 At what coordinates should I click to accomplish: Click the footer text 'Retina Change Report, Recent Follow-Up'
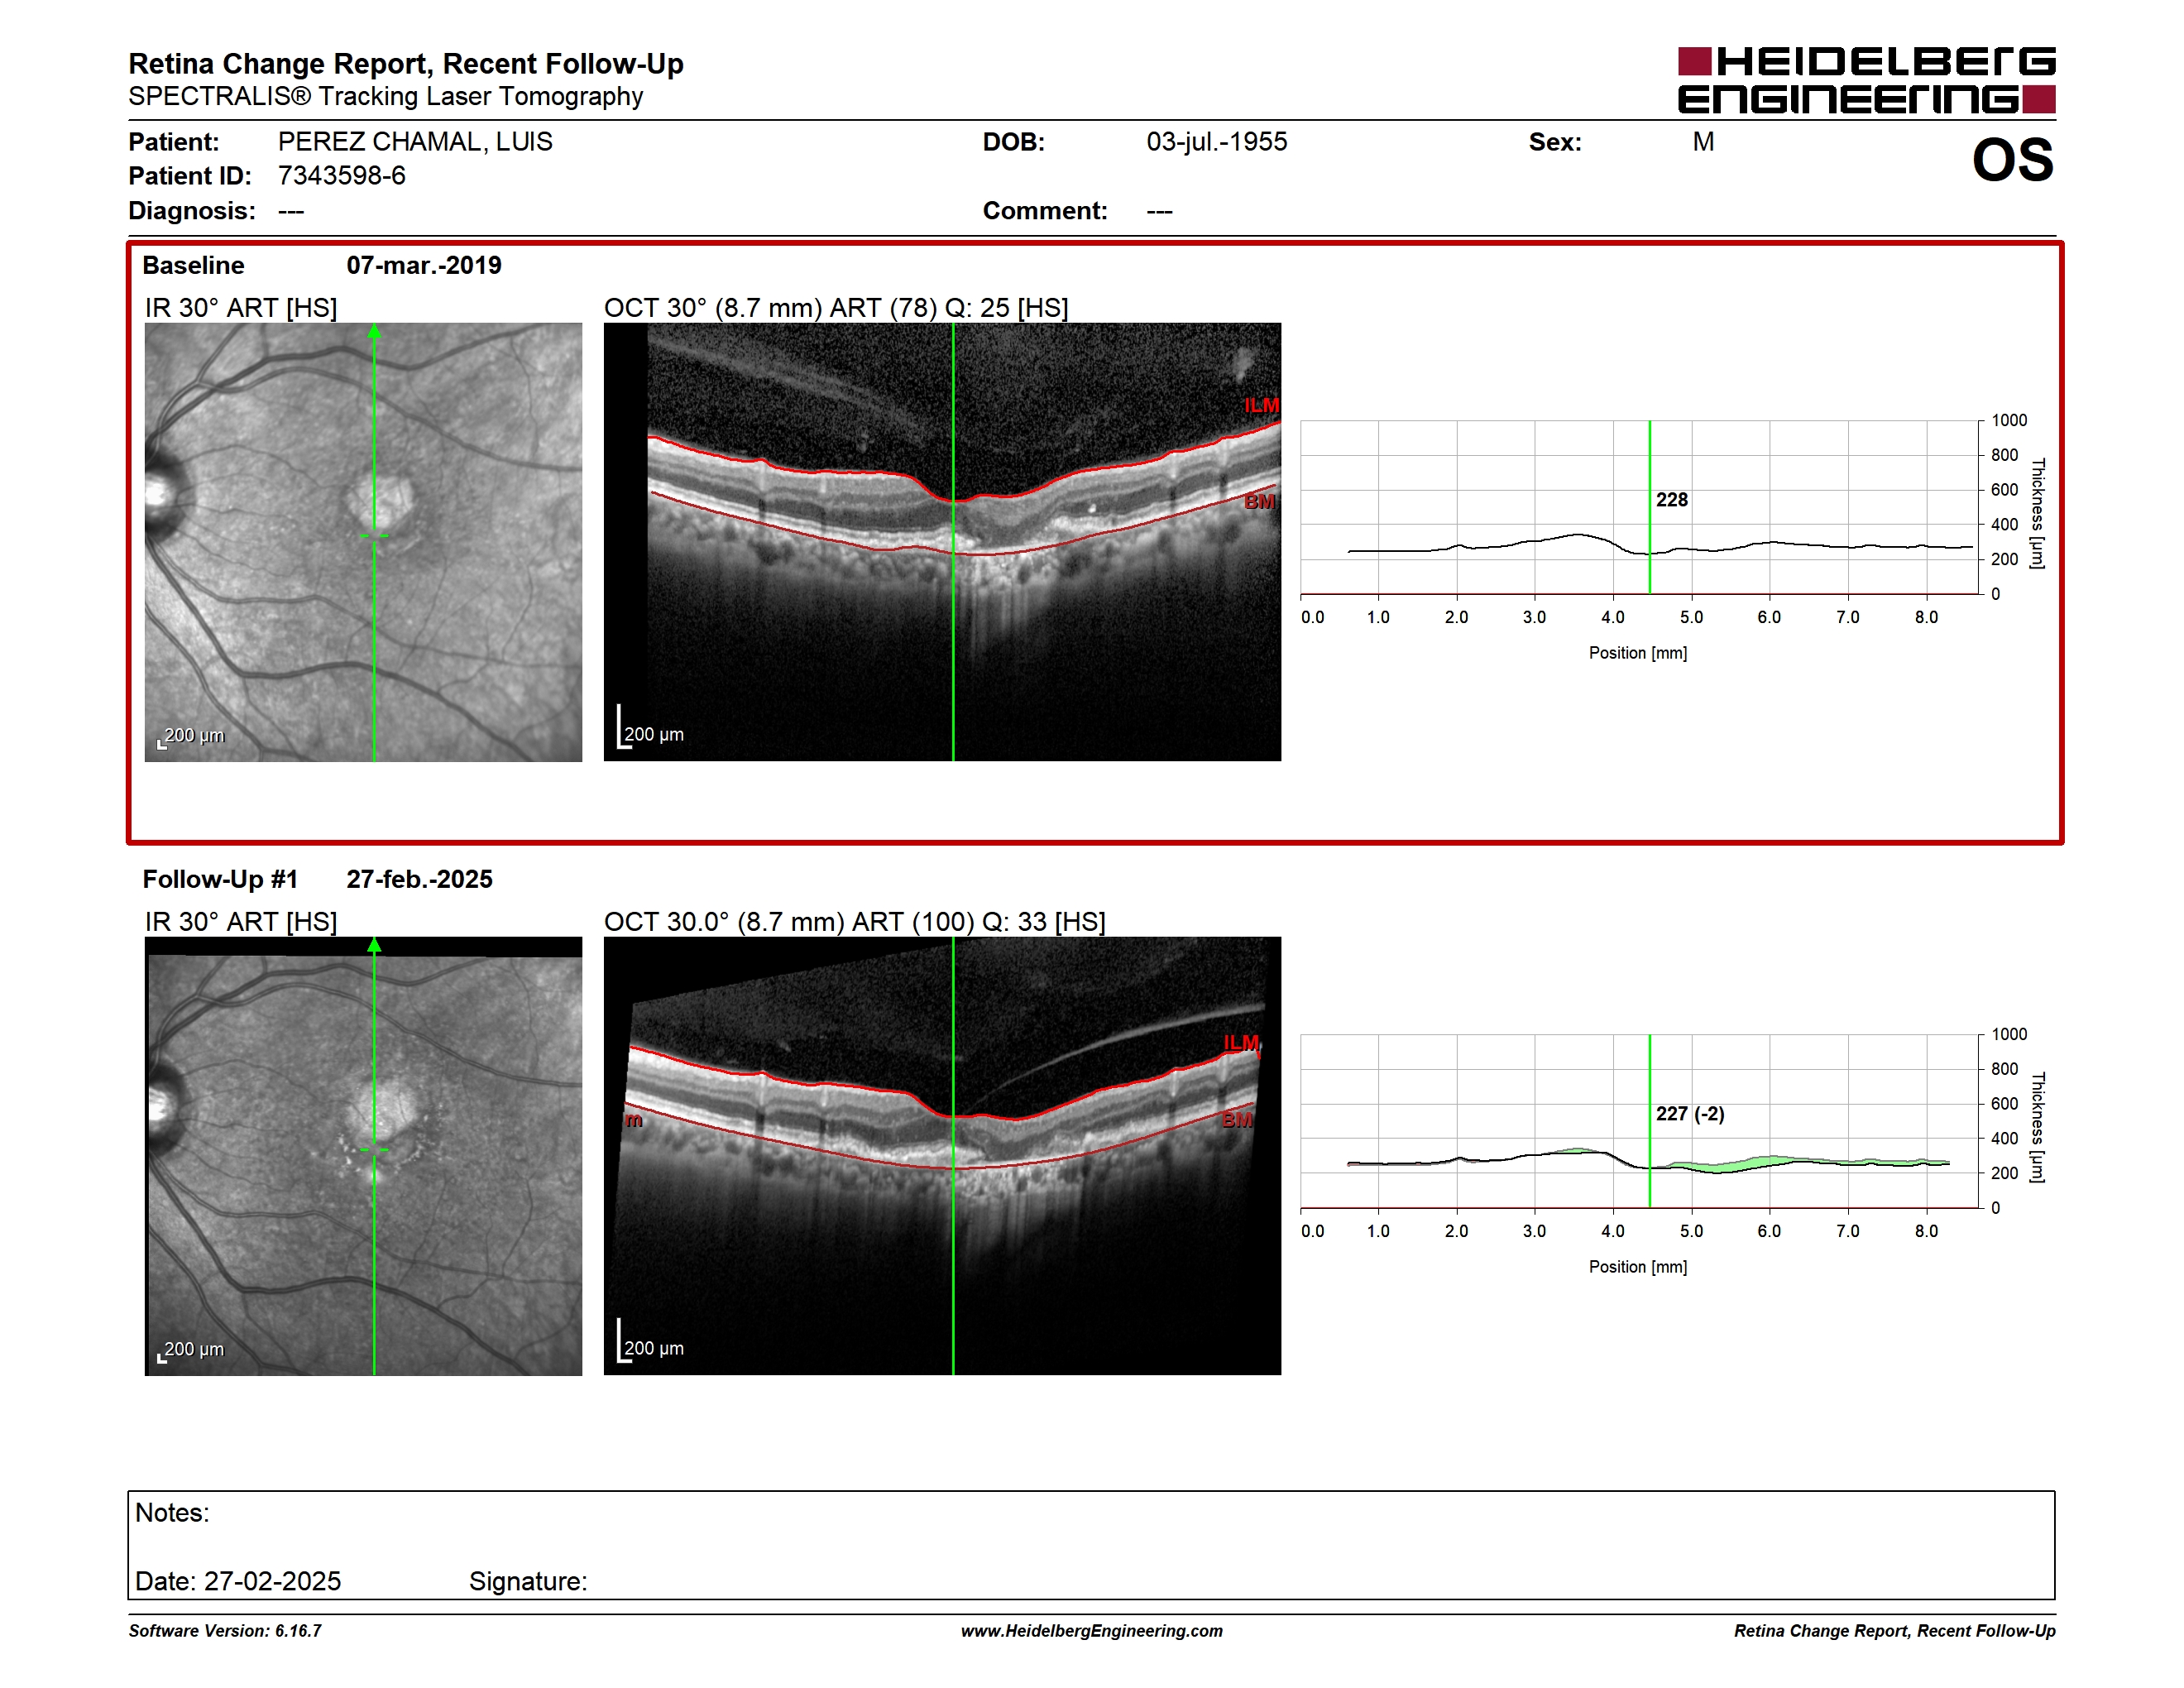[1895, 1631]
